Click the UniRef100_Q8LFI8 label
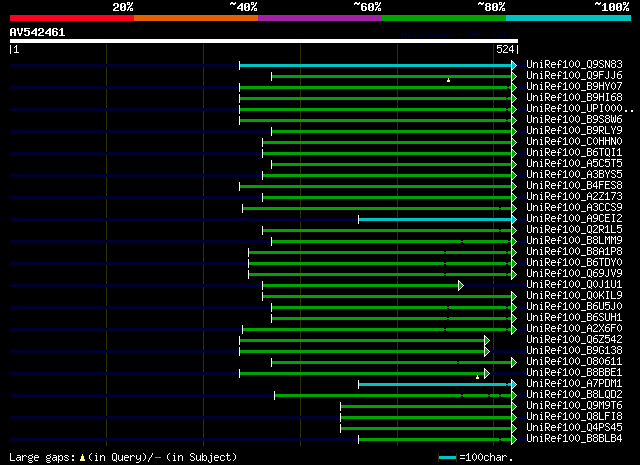Image resolution: width=640 pixels, height=465 pixels. (x=574, y=417)
